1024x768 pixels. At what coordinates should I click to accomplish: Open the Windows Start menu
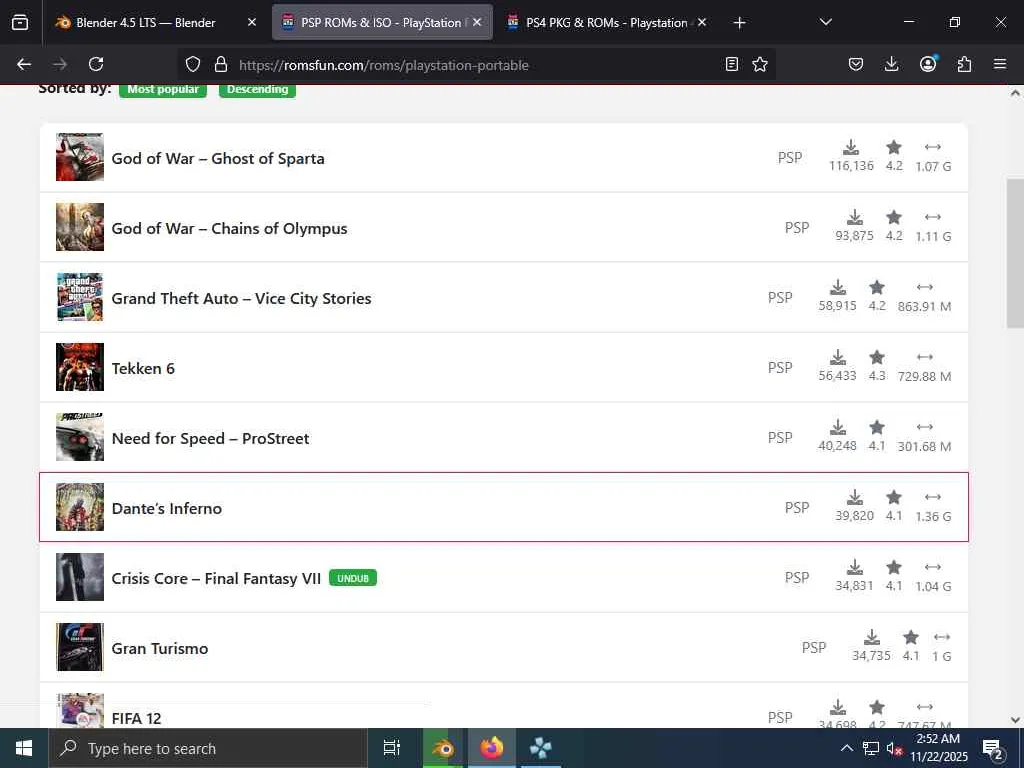pos(24,748)
